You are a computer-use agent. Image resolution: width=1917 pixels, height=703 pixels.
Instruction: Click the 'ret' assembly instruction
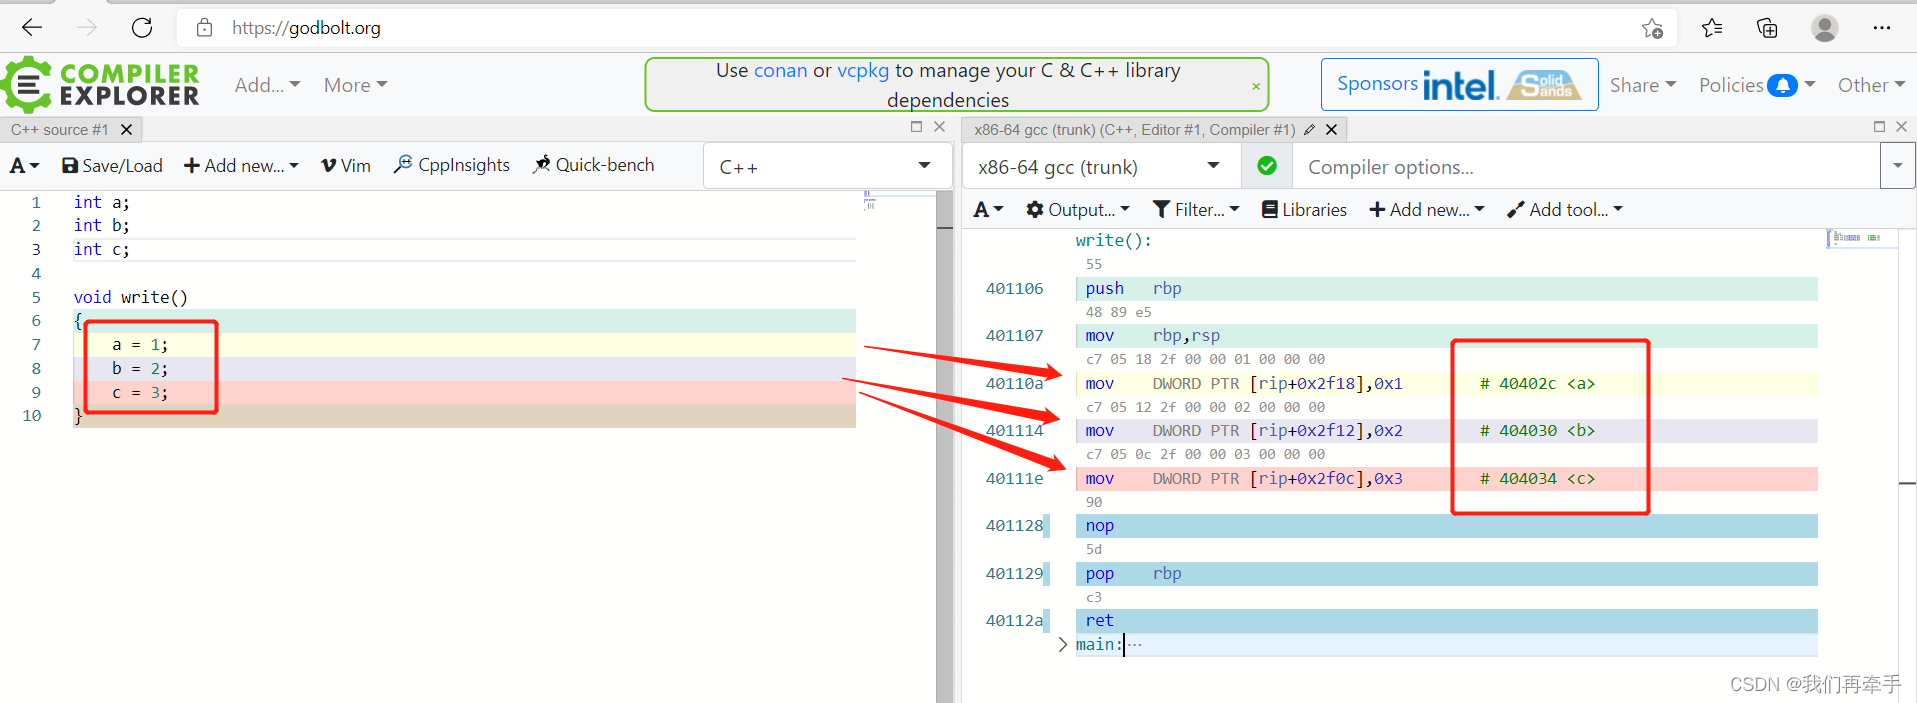[x=1446, y=621]
